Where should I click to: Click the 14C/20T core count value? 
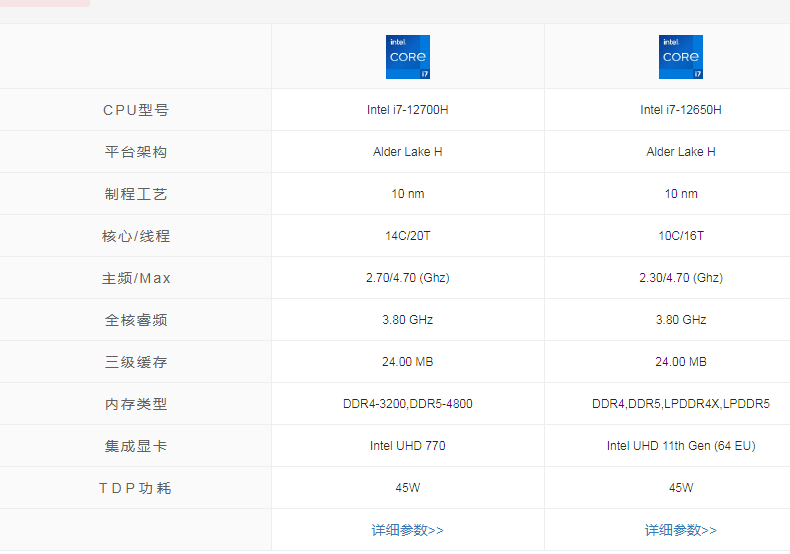click(407, 236)
